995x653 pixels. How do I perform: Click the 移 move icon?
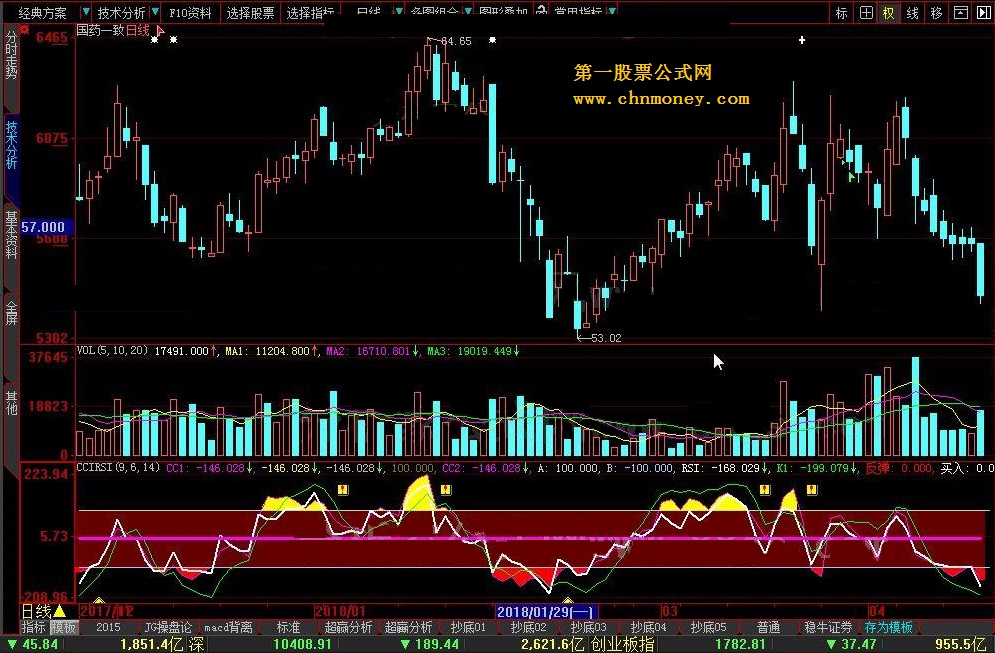pos(937,13)
